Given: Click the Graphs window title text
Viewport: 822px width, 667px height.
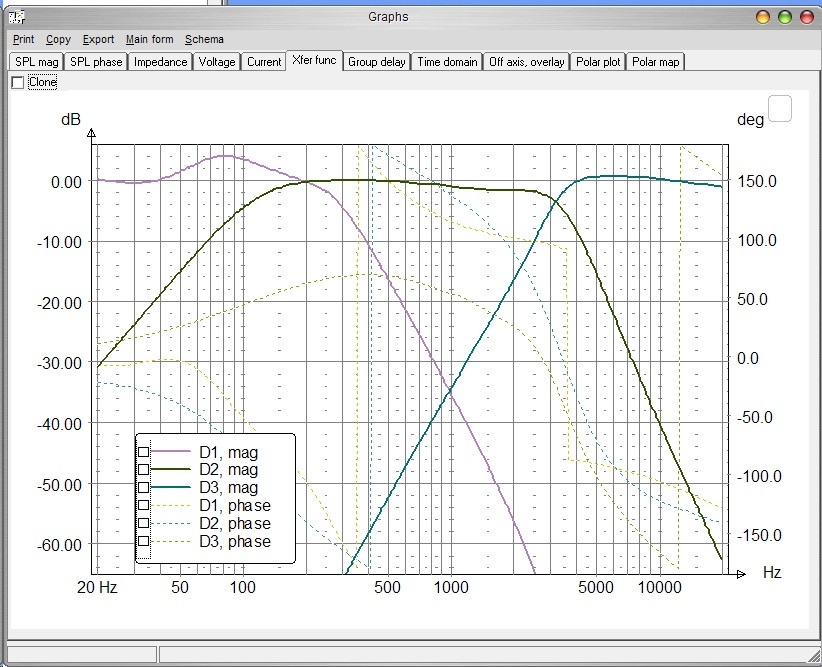Looking at the screenshot, I should 388,17.
